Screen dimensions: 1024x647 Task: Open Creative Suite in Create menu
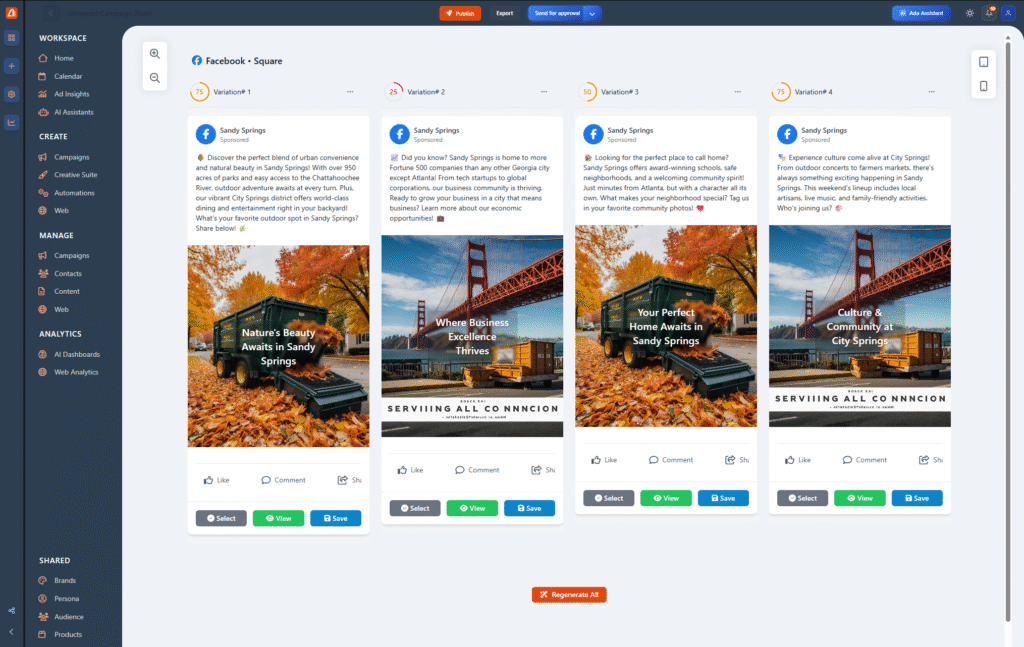click(x=75, y=175)
